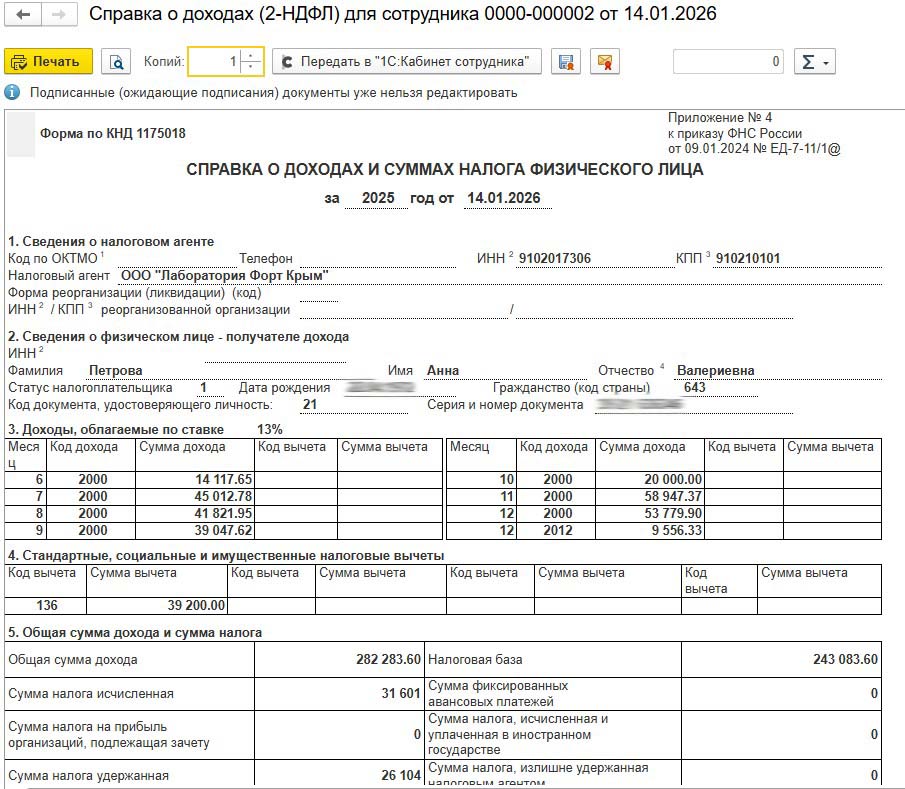The width and height of the screenshot is (905, 789).
Task: Decrease copies with the down stepper arrow
Action: [x=251, y=68]
